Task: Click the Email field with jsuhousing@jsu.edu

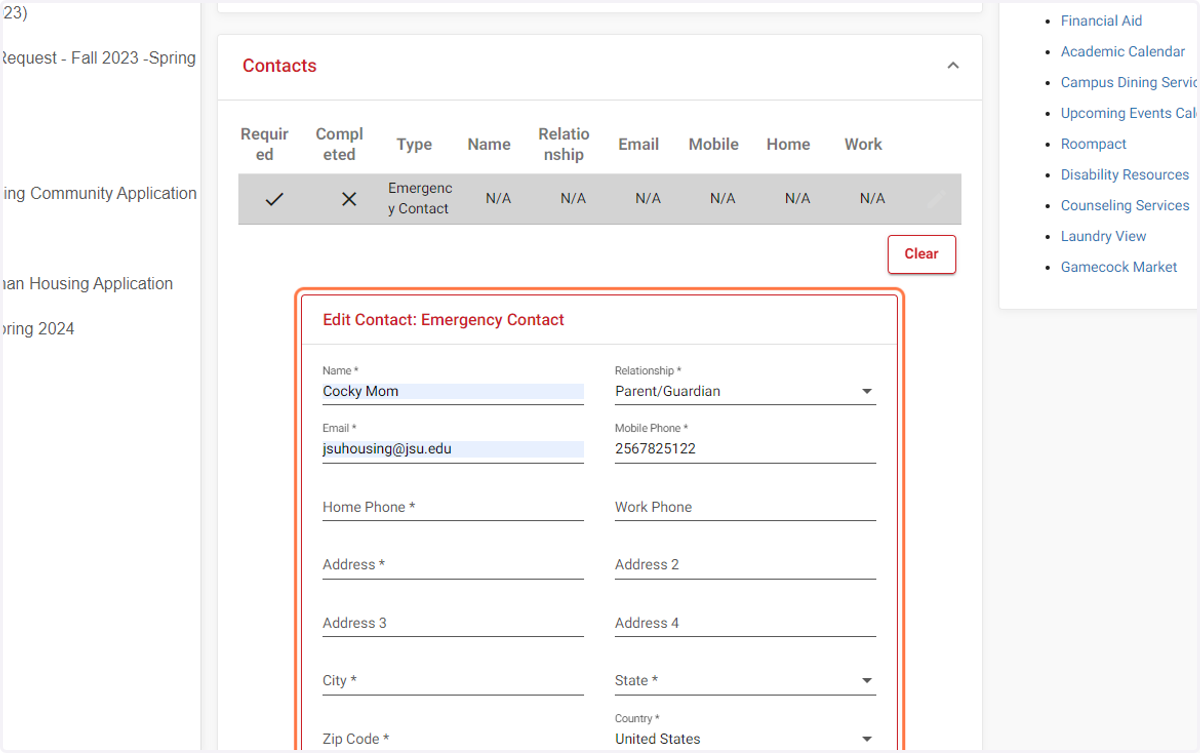Action: click(x=453, y=450)
